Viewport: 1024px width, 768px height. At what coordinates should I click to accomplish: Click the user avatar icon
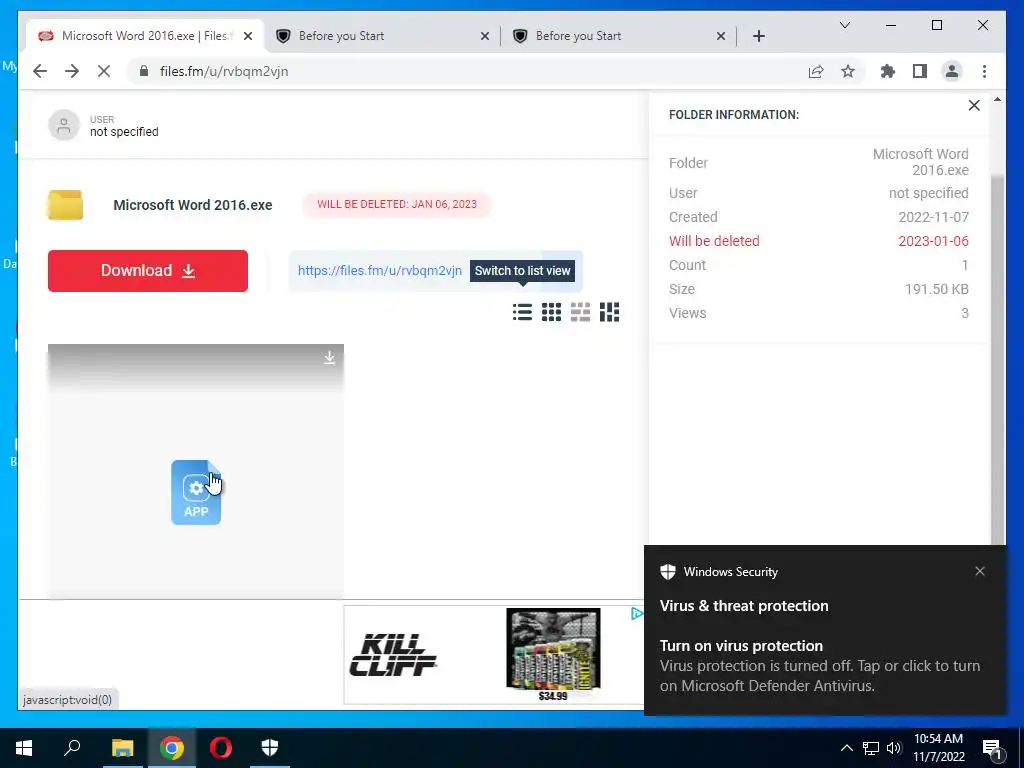64,125
